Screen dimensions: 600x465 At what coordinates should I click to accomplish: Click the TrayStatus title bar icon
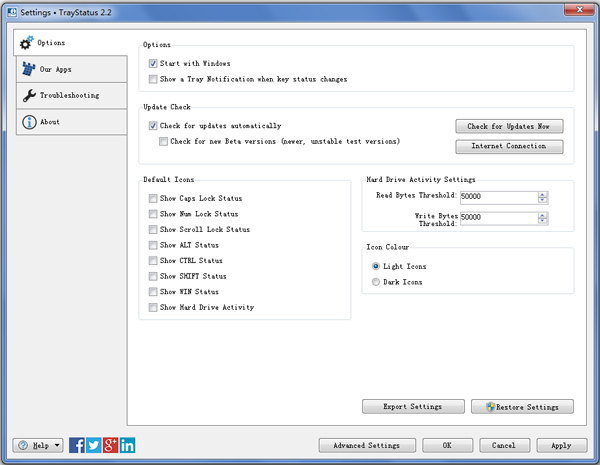12,12
